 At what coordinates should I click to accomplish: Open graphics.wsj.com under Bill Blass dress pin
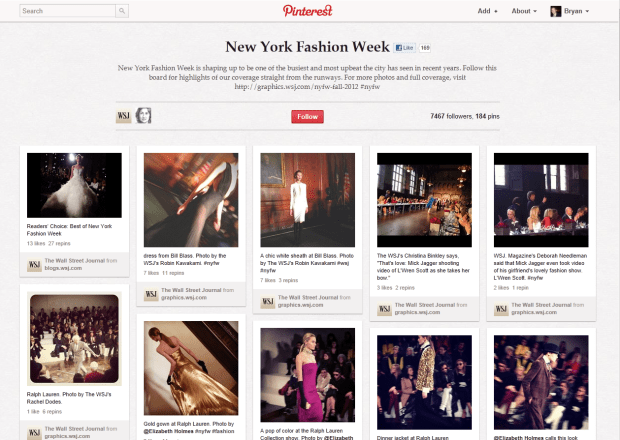pos(184,297)
